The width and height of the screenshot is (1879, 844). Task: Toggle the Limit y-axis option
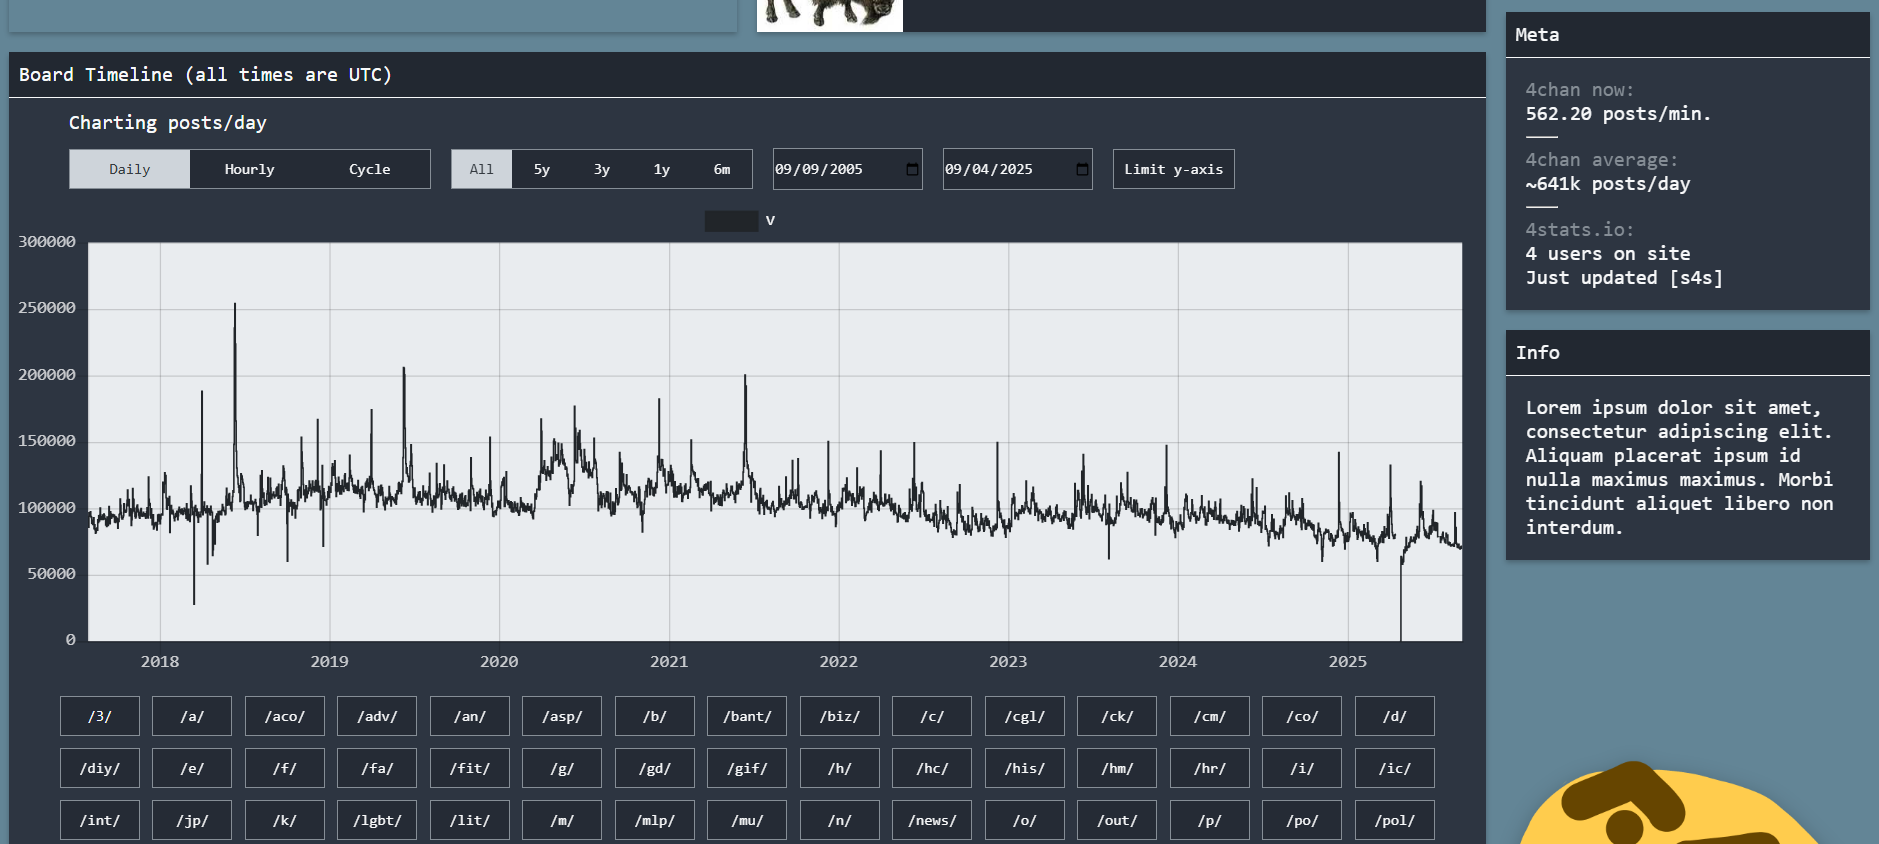point(1173,169)
